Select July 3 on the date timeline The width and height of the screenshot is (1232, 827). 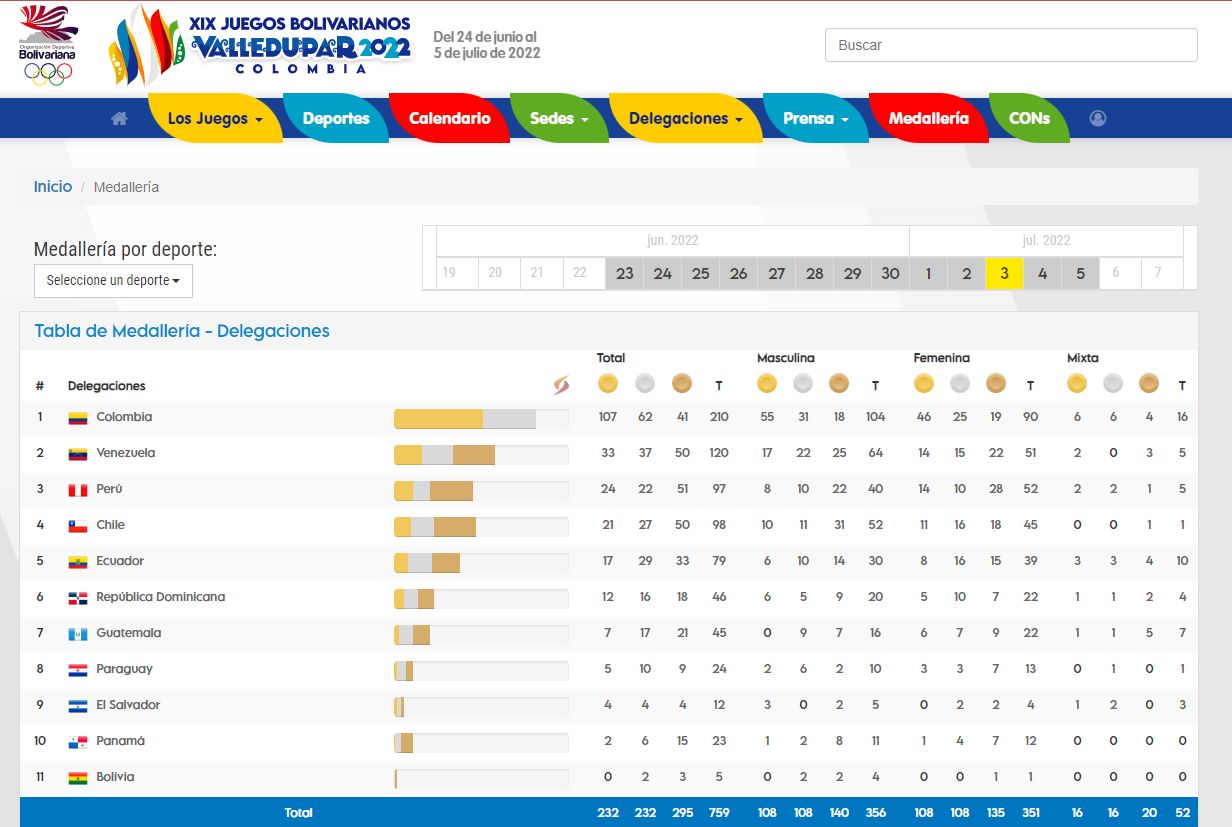[1004, 273]
